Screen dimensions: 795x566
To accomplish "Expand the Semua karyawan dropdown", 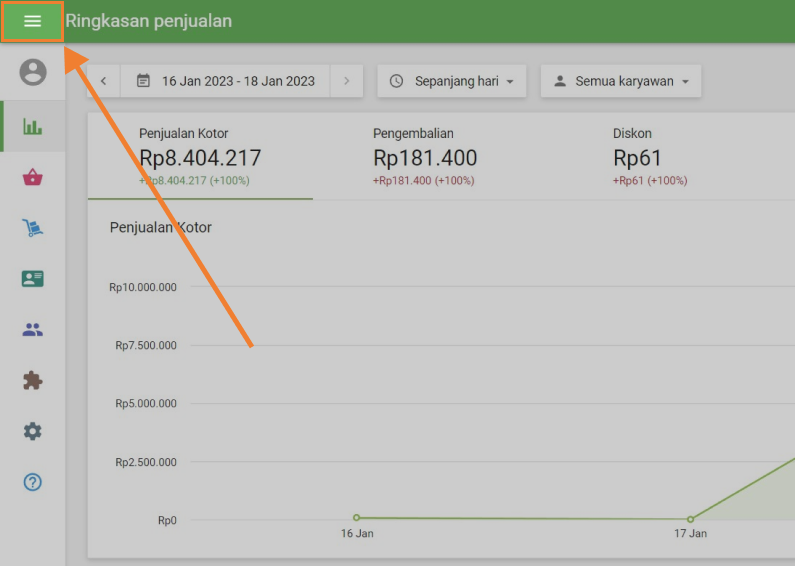I will click(621, 81).
